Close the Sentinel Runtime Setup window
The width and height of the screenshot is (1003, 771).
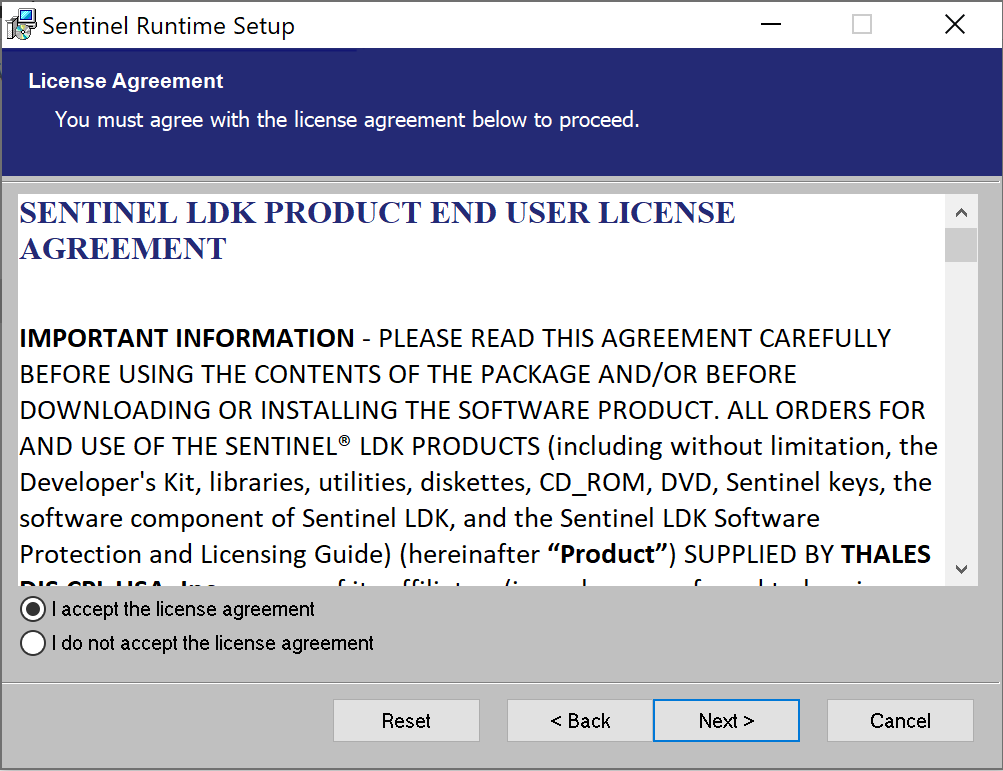[954, 25]
